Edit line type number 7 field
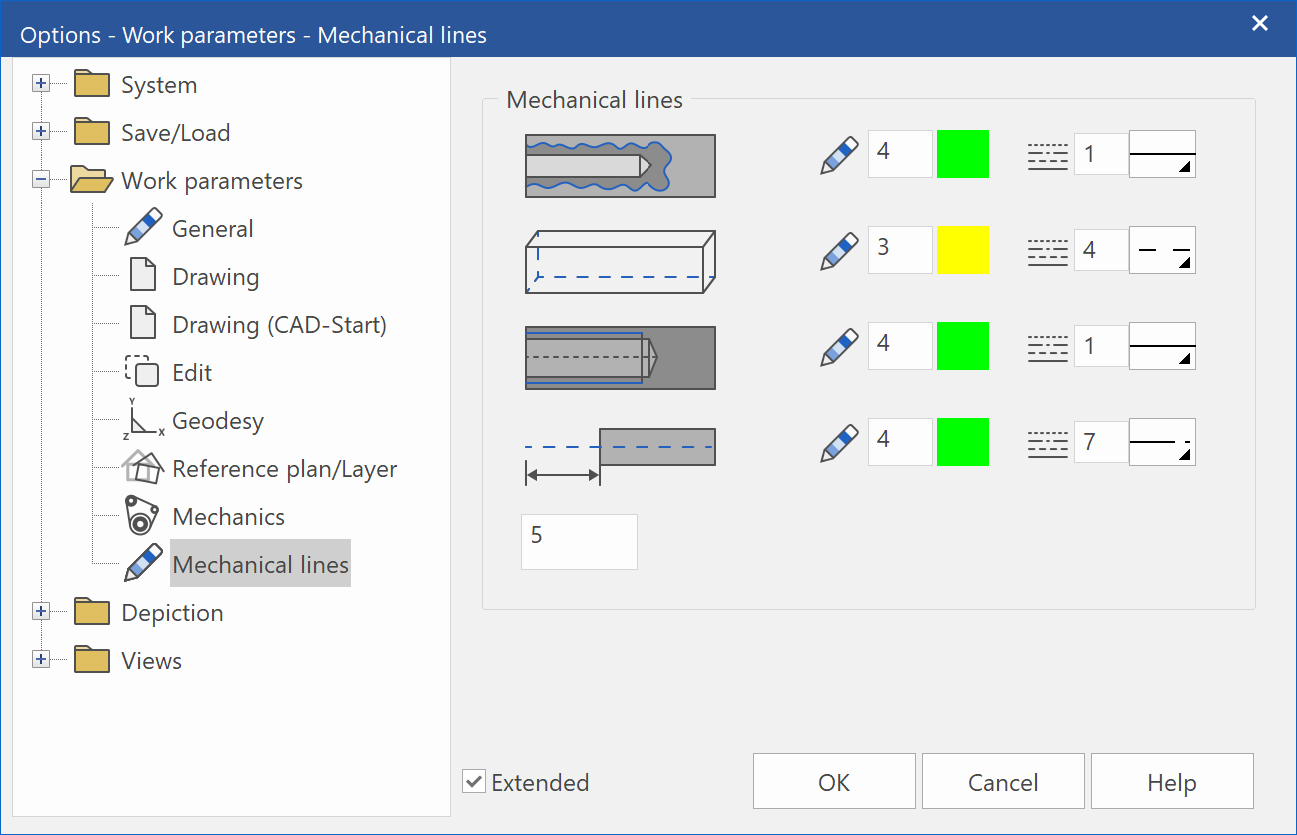The image size is (1297, 835). (x=1101, y=442)
